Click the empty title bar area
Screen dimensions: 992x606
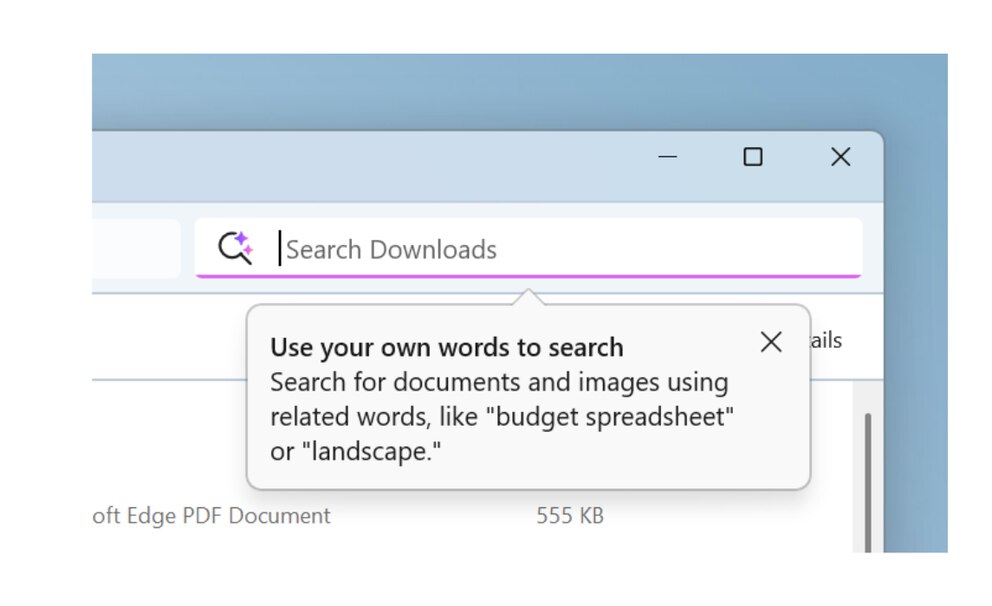pyautogui.click(x=367, y=167)
